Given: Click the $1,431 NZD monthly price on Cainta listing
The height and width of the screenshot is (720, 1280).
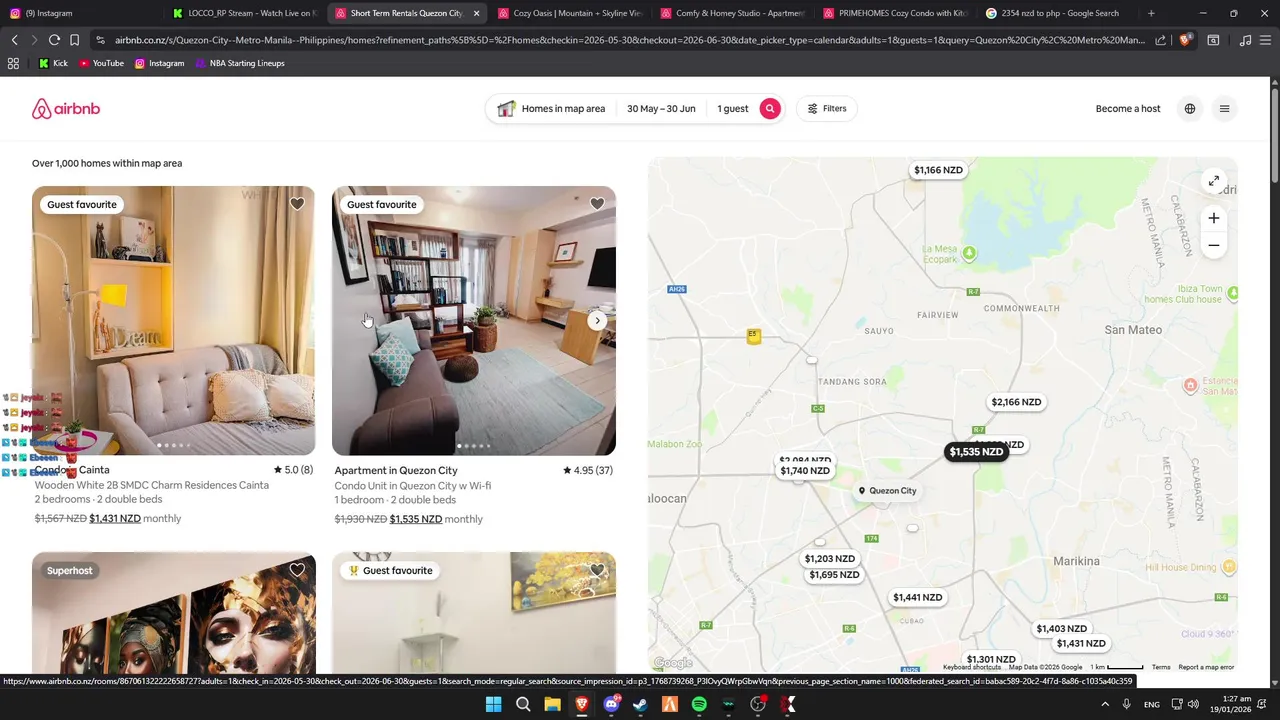Looking at the screenshot, I should coord(115,519).
